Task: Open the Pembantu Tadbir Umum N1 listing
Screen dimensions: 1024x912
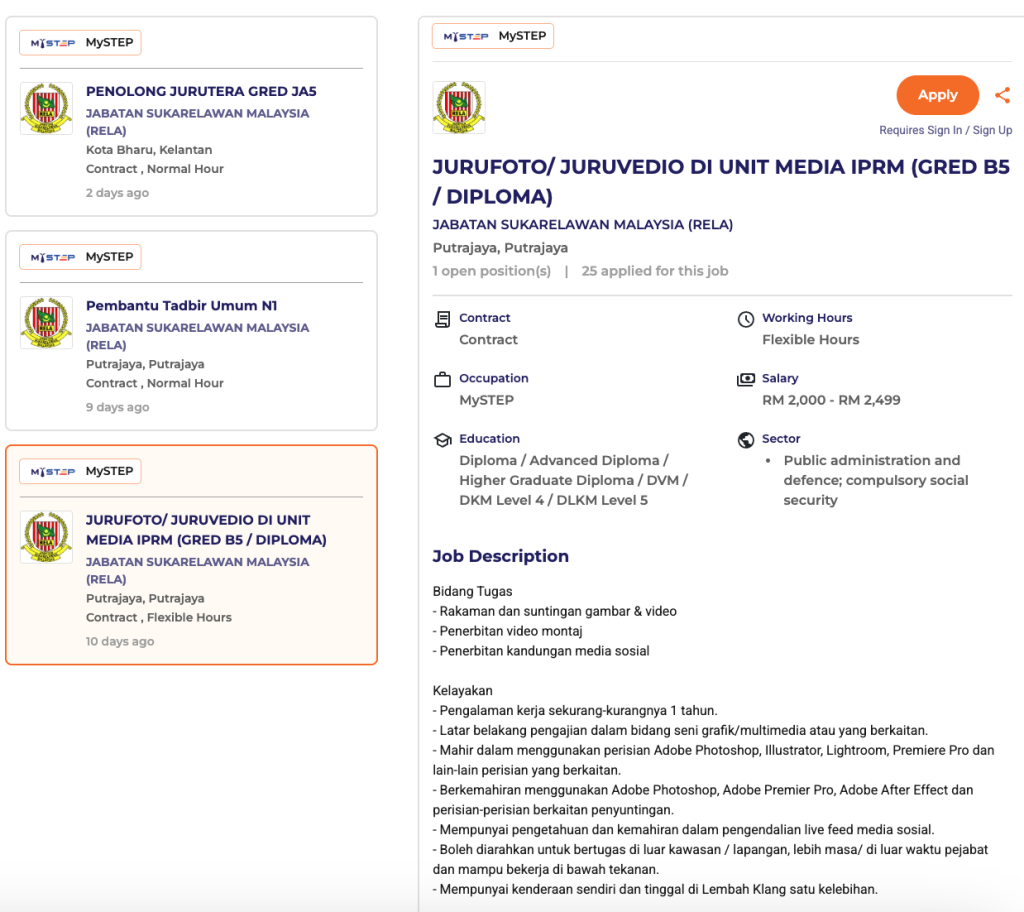Action: (x=181, y=306)
